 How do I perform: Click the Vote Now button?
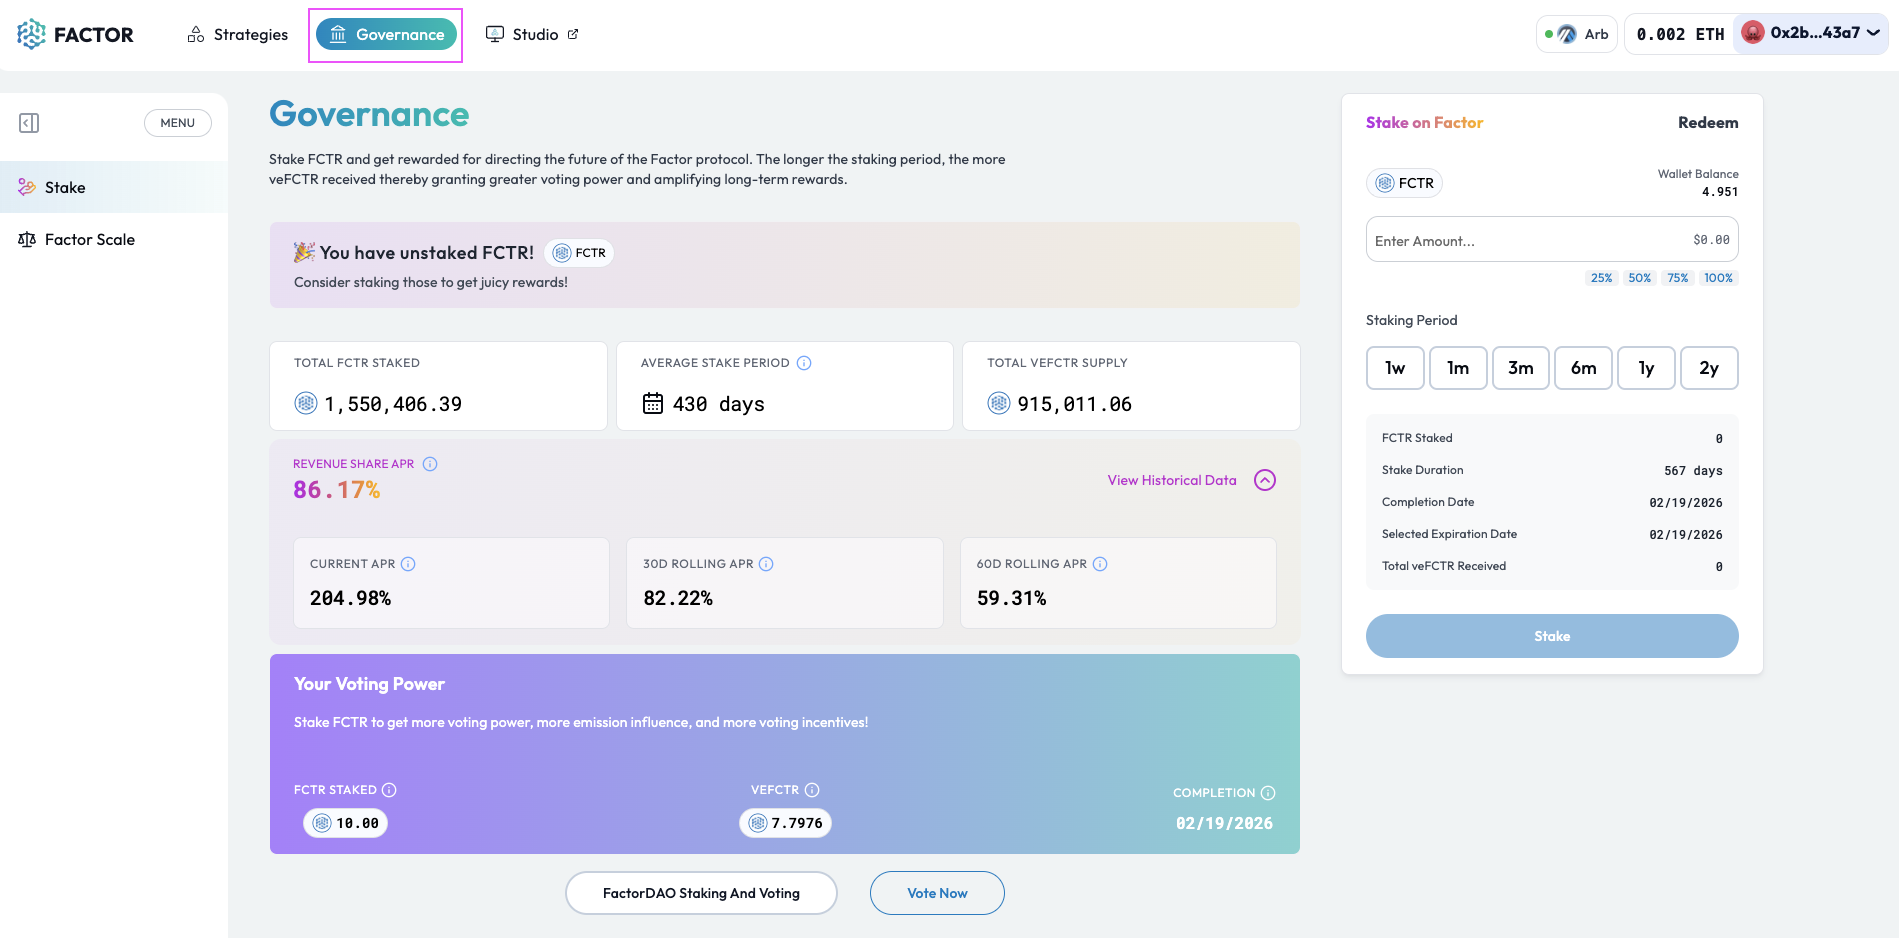(937, 893)
